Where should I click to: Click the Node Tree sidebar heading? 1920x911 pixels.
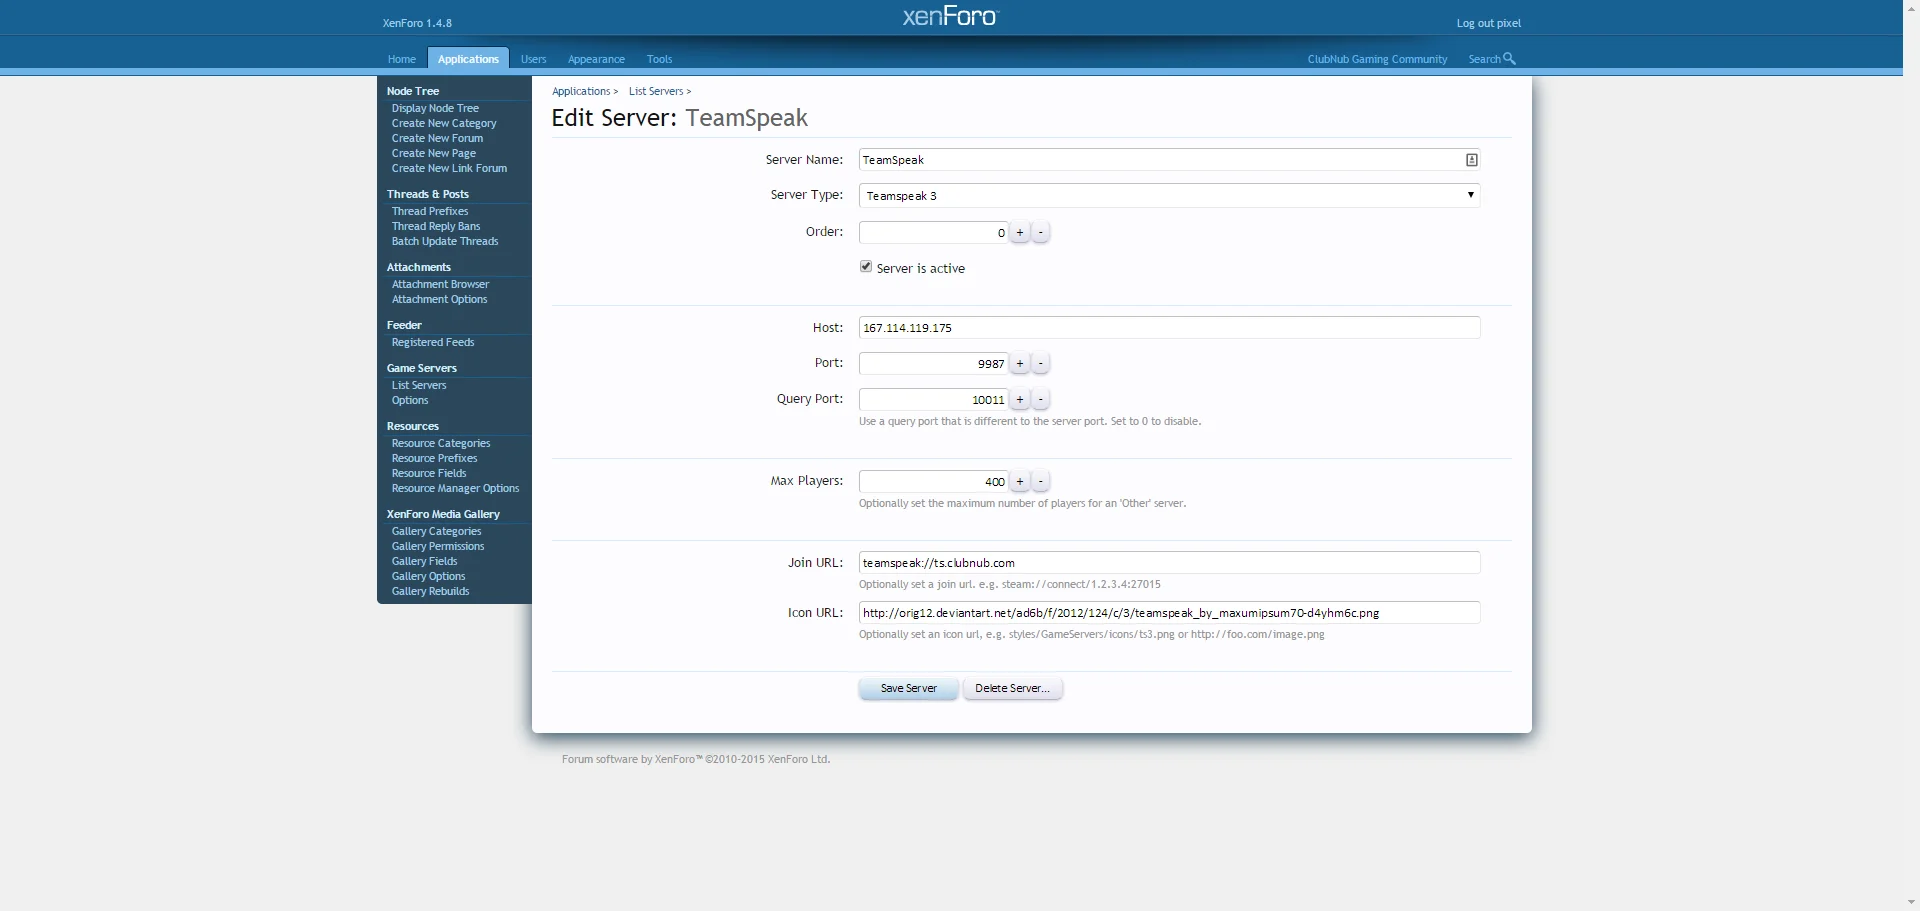(x=413, y=91)
